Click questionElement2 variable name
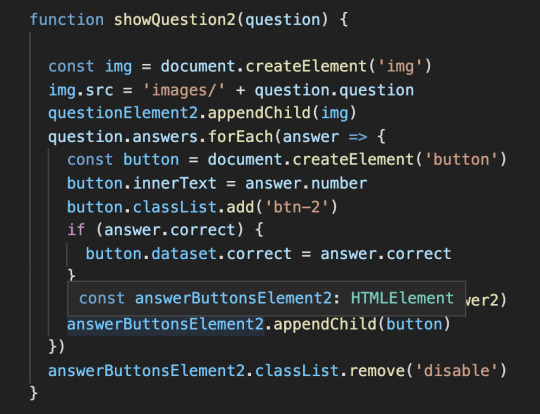The height and width of the screenshot is (414, 540). (x=123, y=113)
